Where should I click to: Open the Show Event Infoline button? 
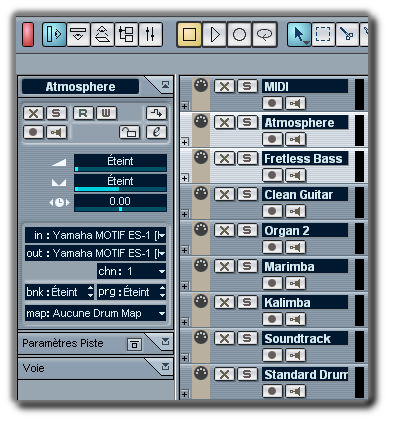tap(78, 34)
